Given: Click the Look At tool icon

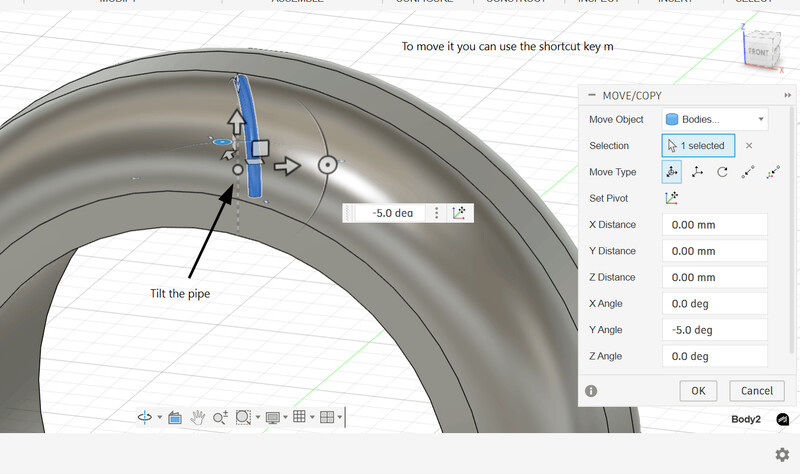Looking at the screenshot, I should pos(175,417).
